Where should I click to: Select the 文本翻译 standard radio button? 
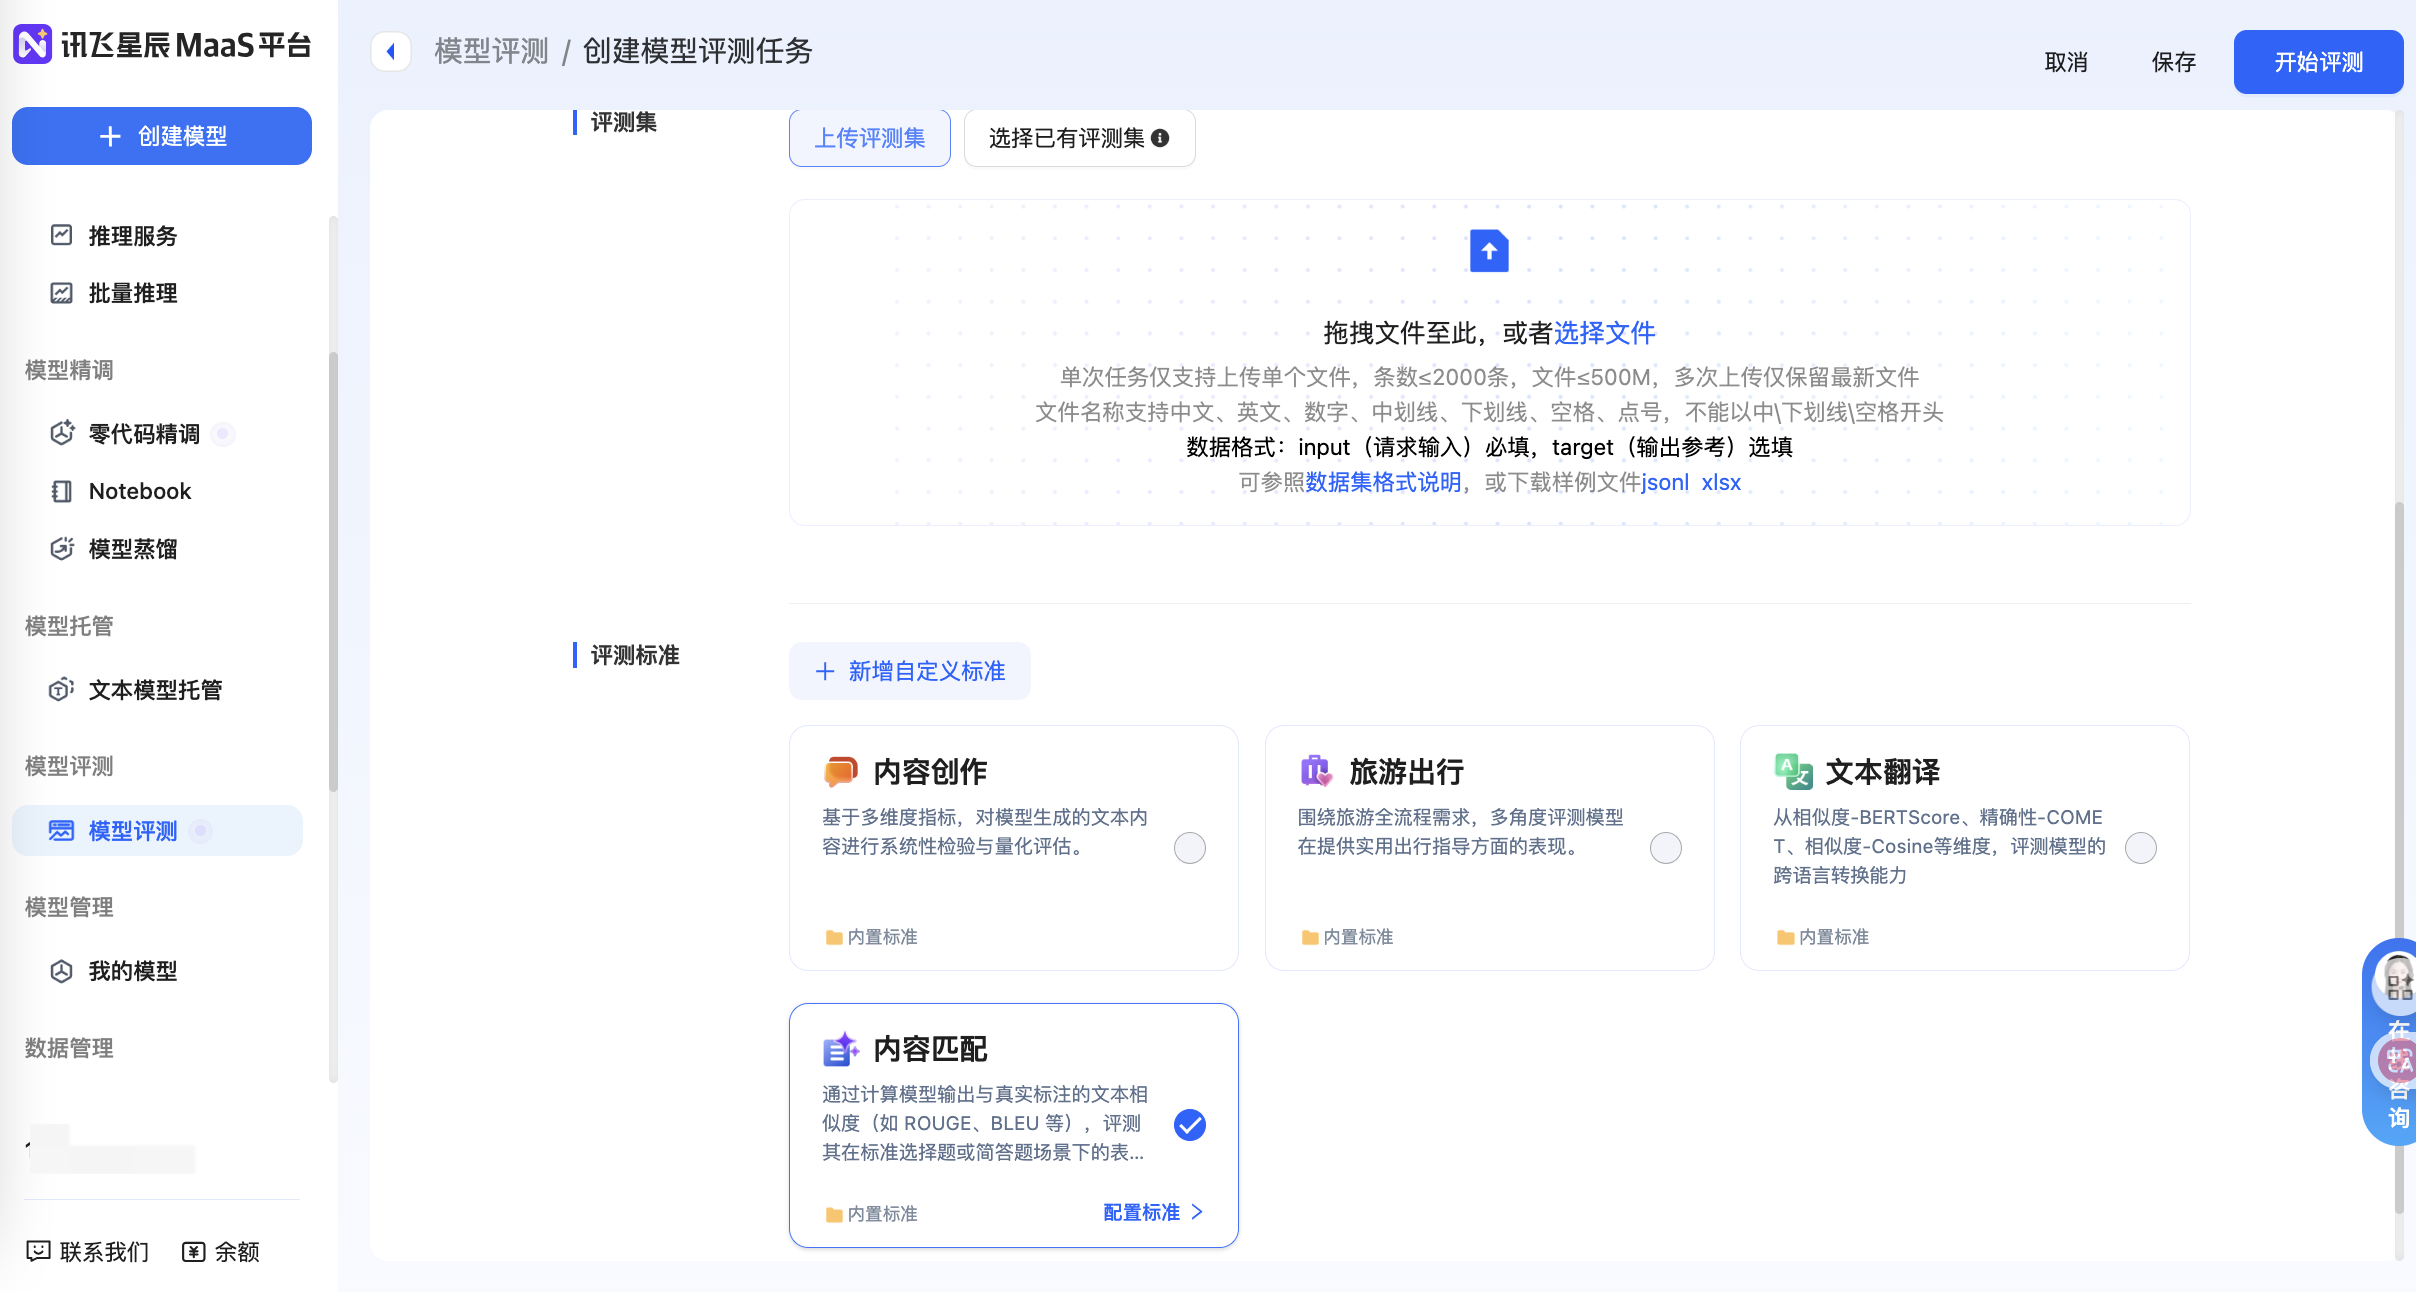(x=2140, y=848)
